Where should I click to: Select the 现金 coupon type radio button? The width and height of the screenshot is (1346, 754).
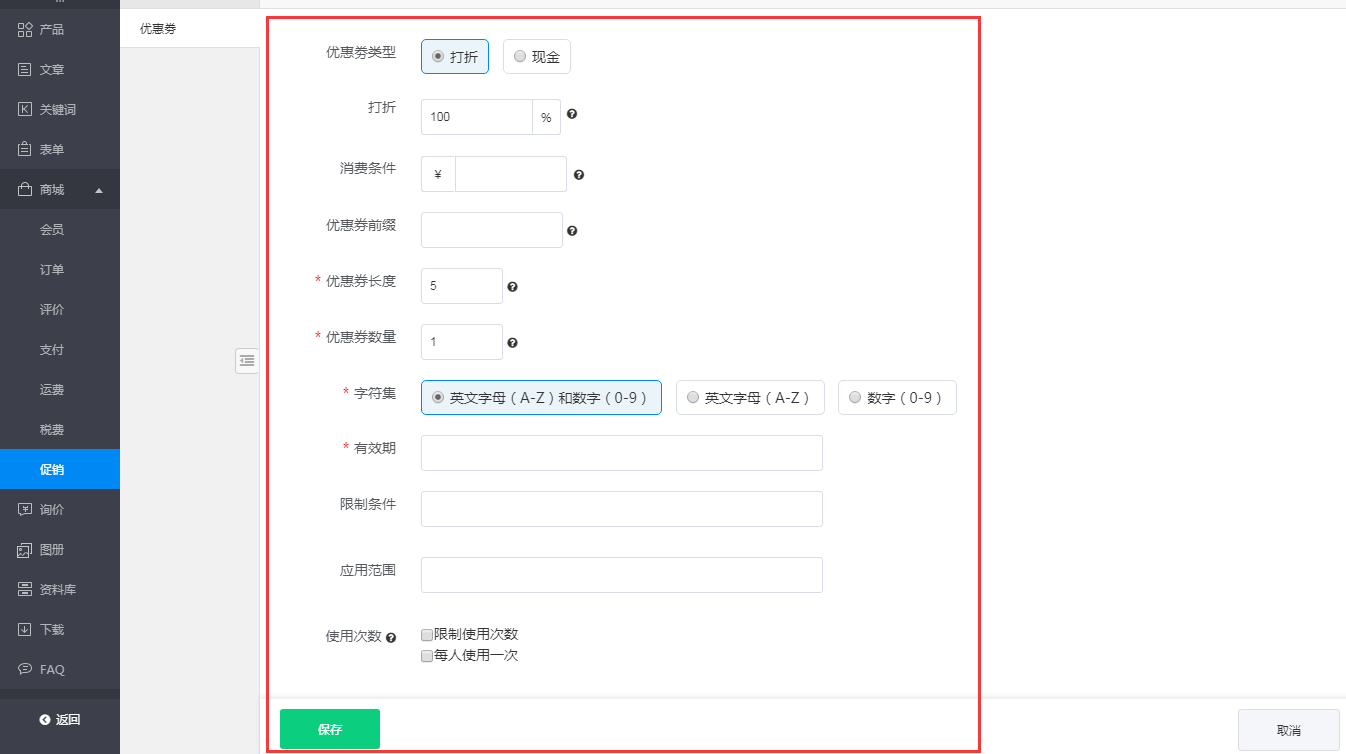coord(520,57)
